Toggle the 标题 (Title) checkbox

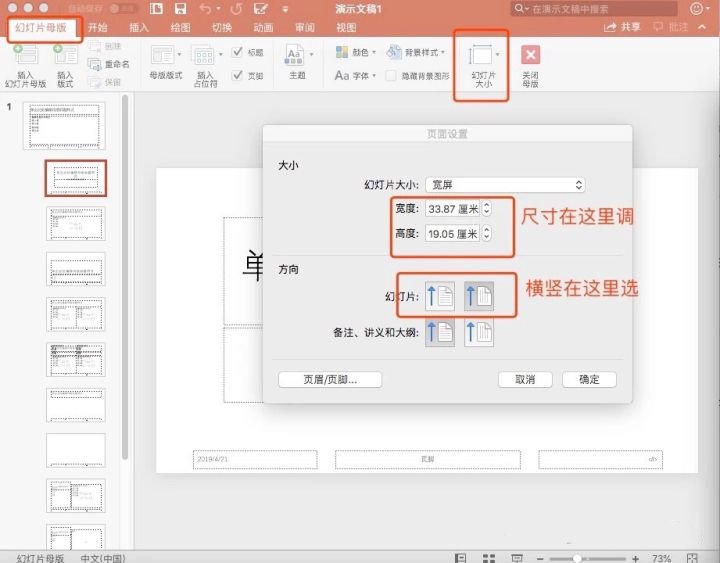pos(238,52)
